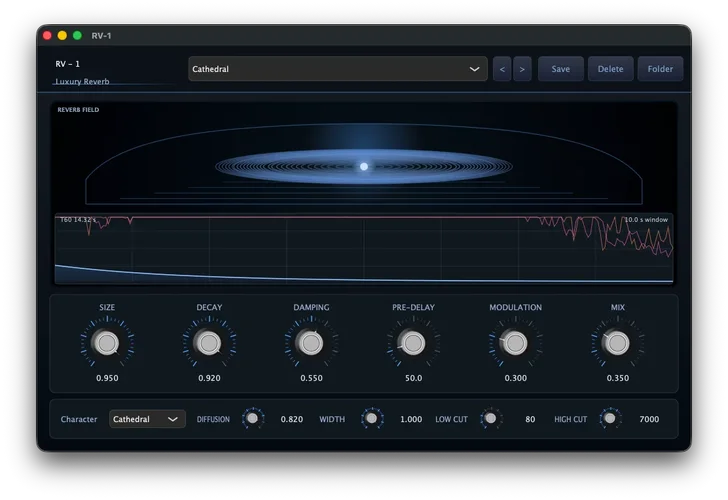Click the DECAY knob
Viewport: 728px width, 500px height.
tap(209, 343)
